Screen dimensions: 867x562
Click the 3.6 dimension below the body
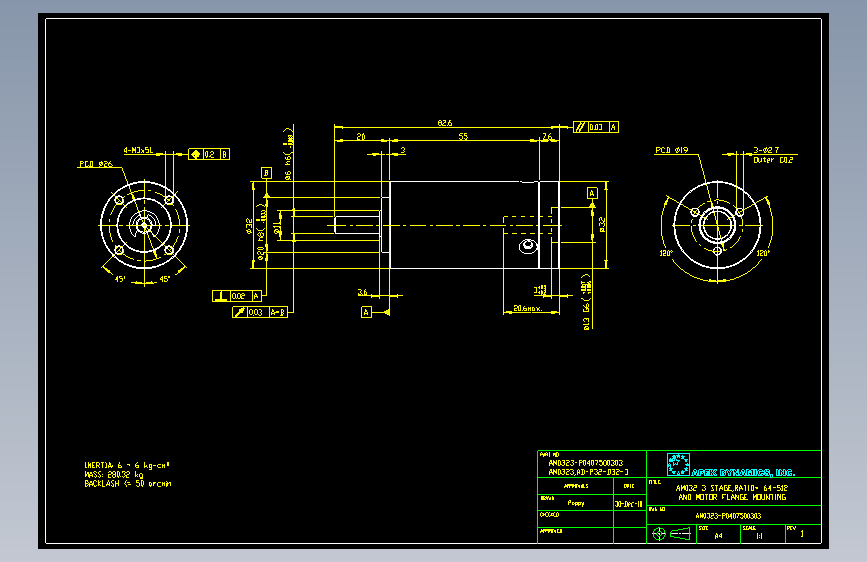coord(362,292)
